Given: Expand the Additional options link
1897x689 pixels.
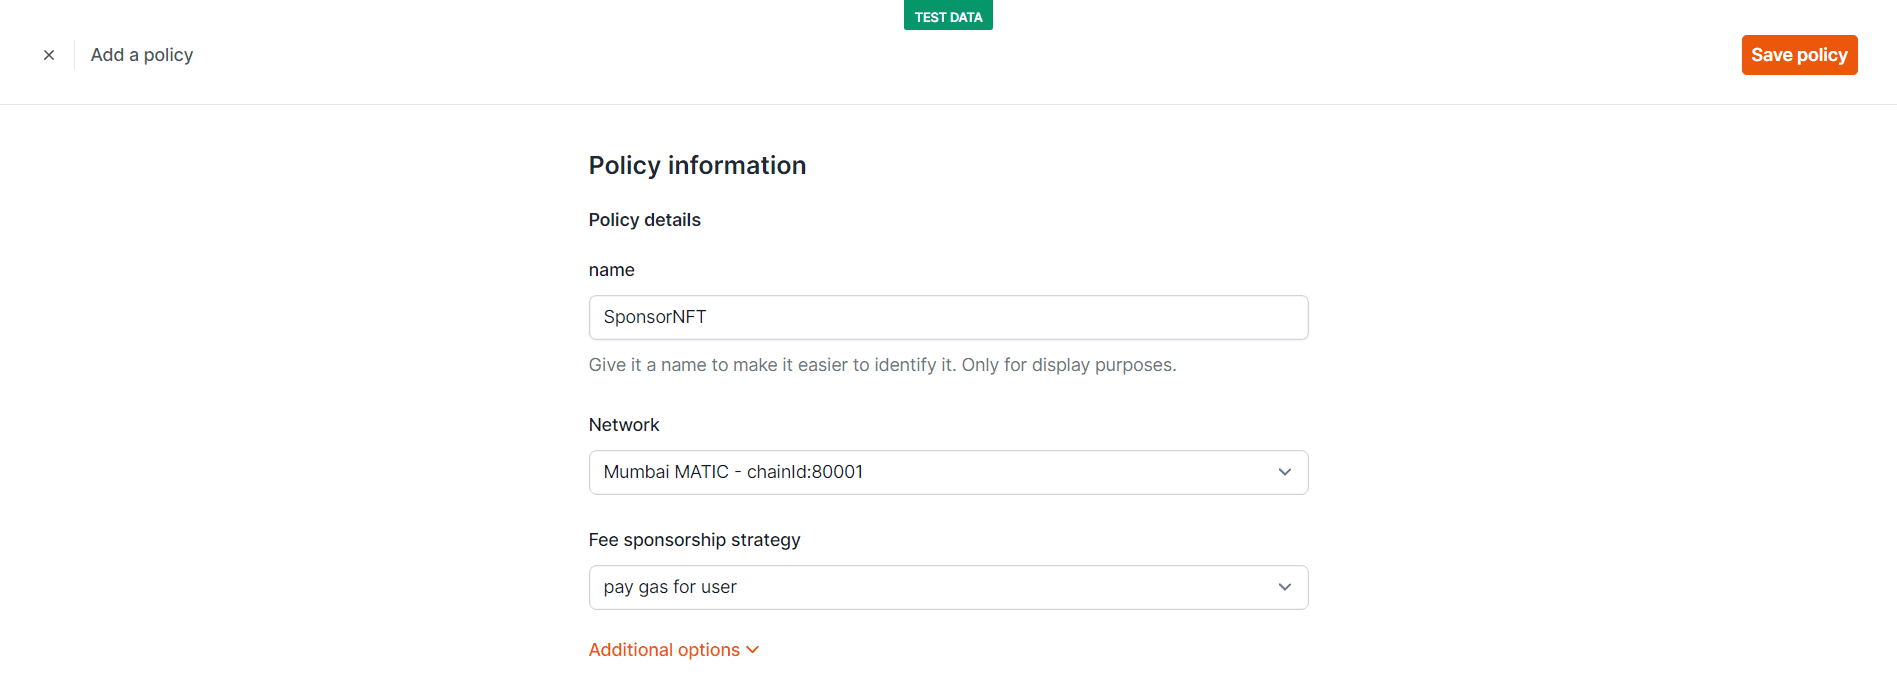Looking at the screenshot, I should click(x=664, y=650).
